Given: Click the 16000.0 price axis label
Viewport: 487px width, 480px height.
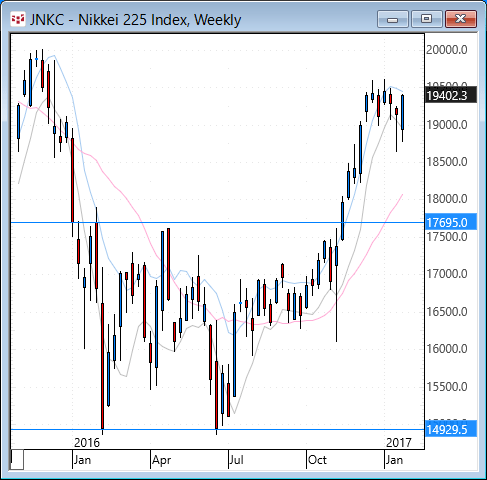Looking at the screenshot, I should [447, 349].
